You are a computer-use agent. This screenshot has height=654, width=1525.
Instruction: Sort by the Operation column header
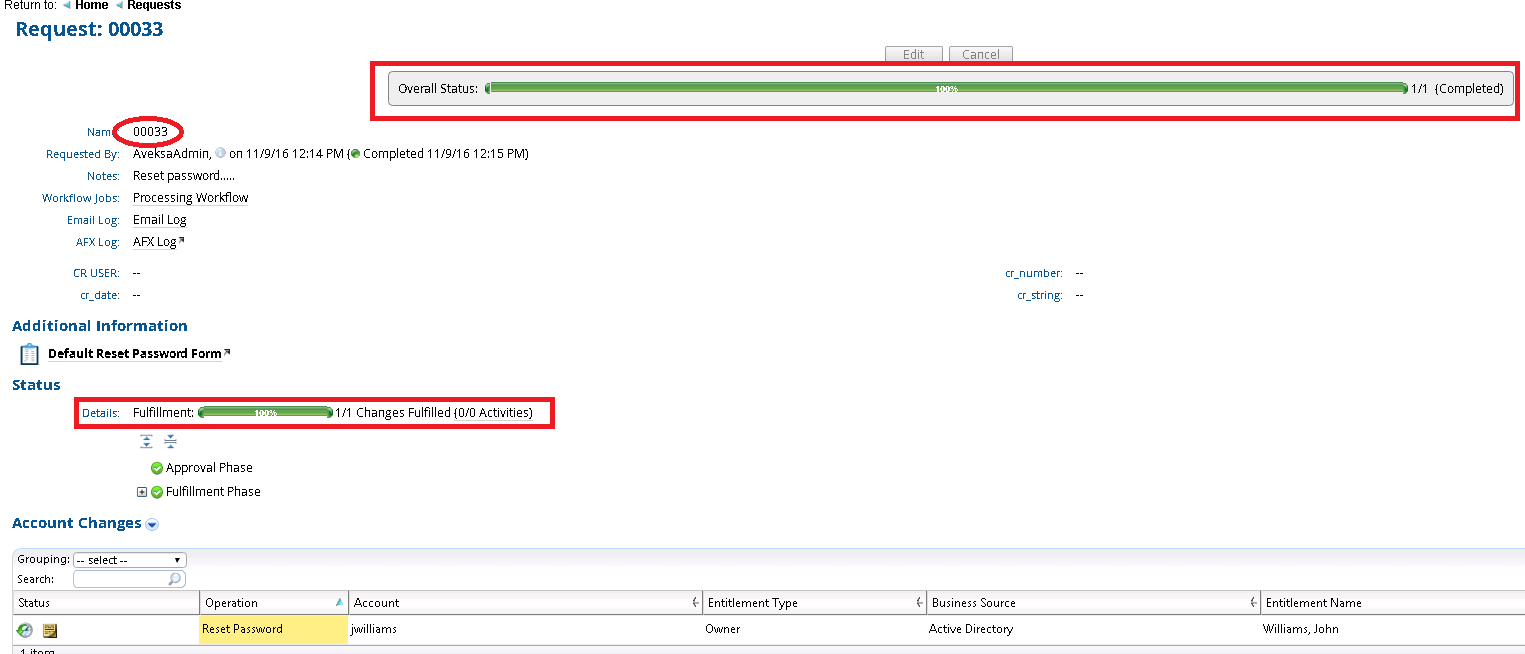click(x=231, y=603)
